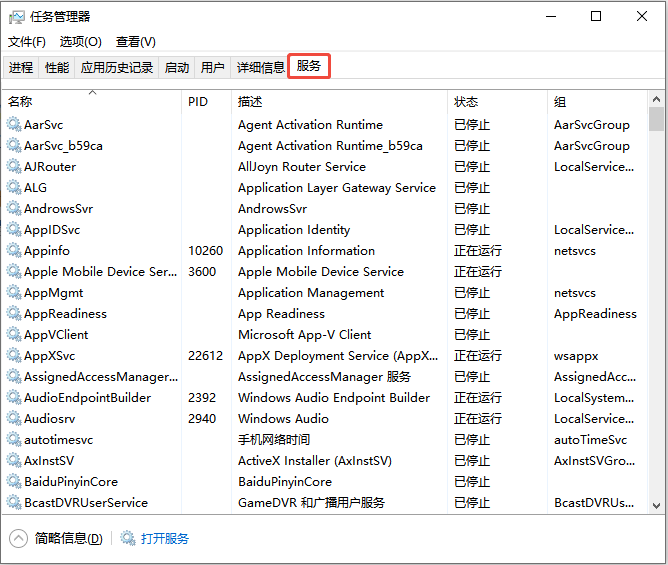Screen dimensions: 668x565
Task: Click the Task Manager title bar icon
Action: [x=17, y=17]
